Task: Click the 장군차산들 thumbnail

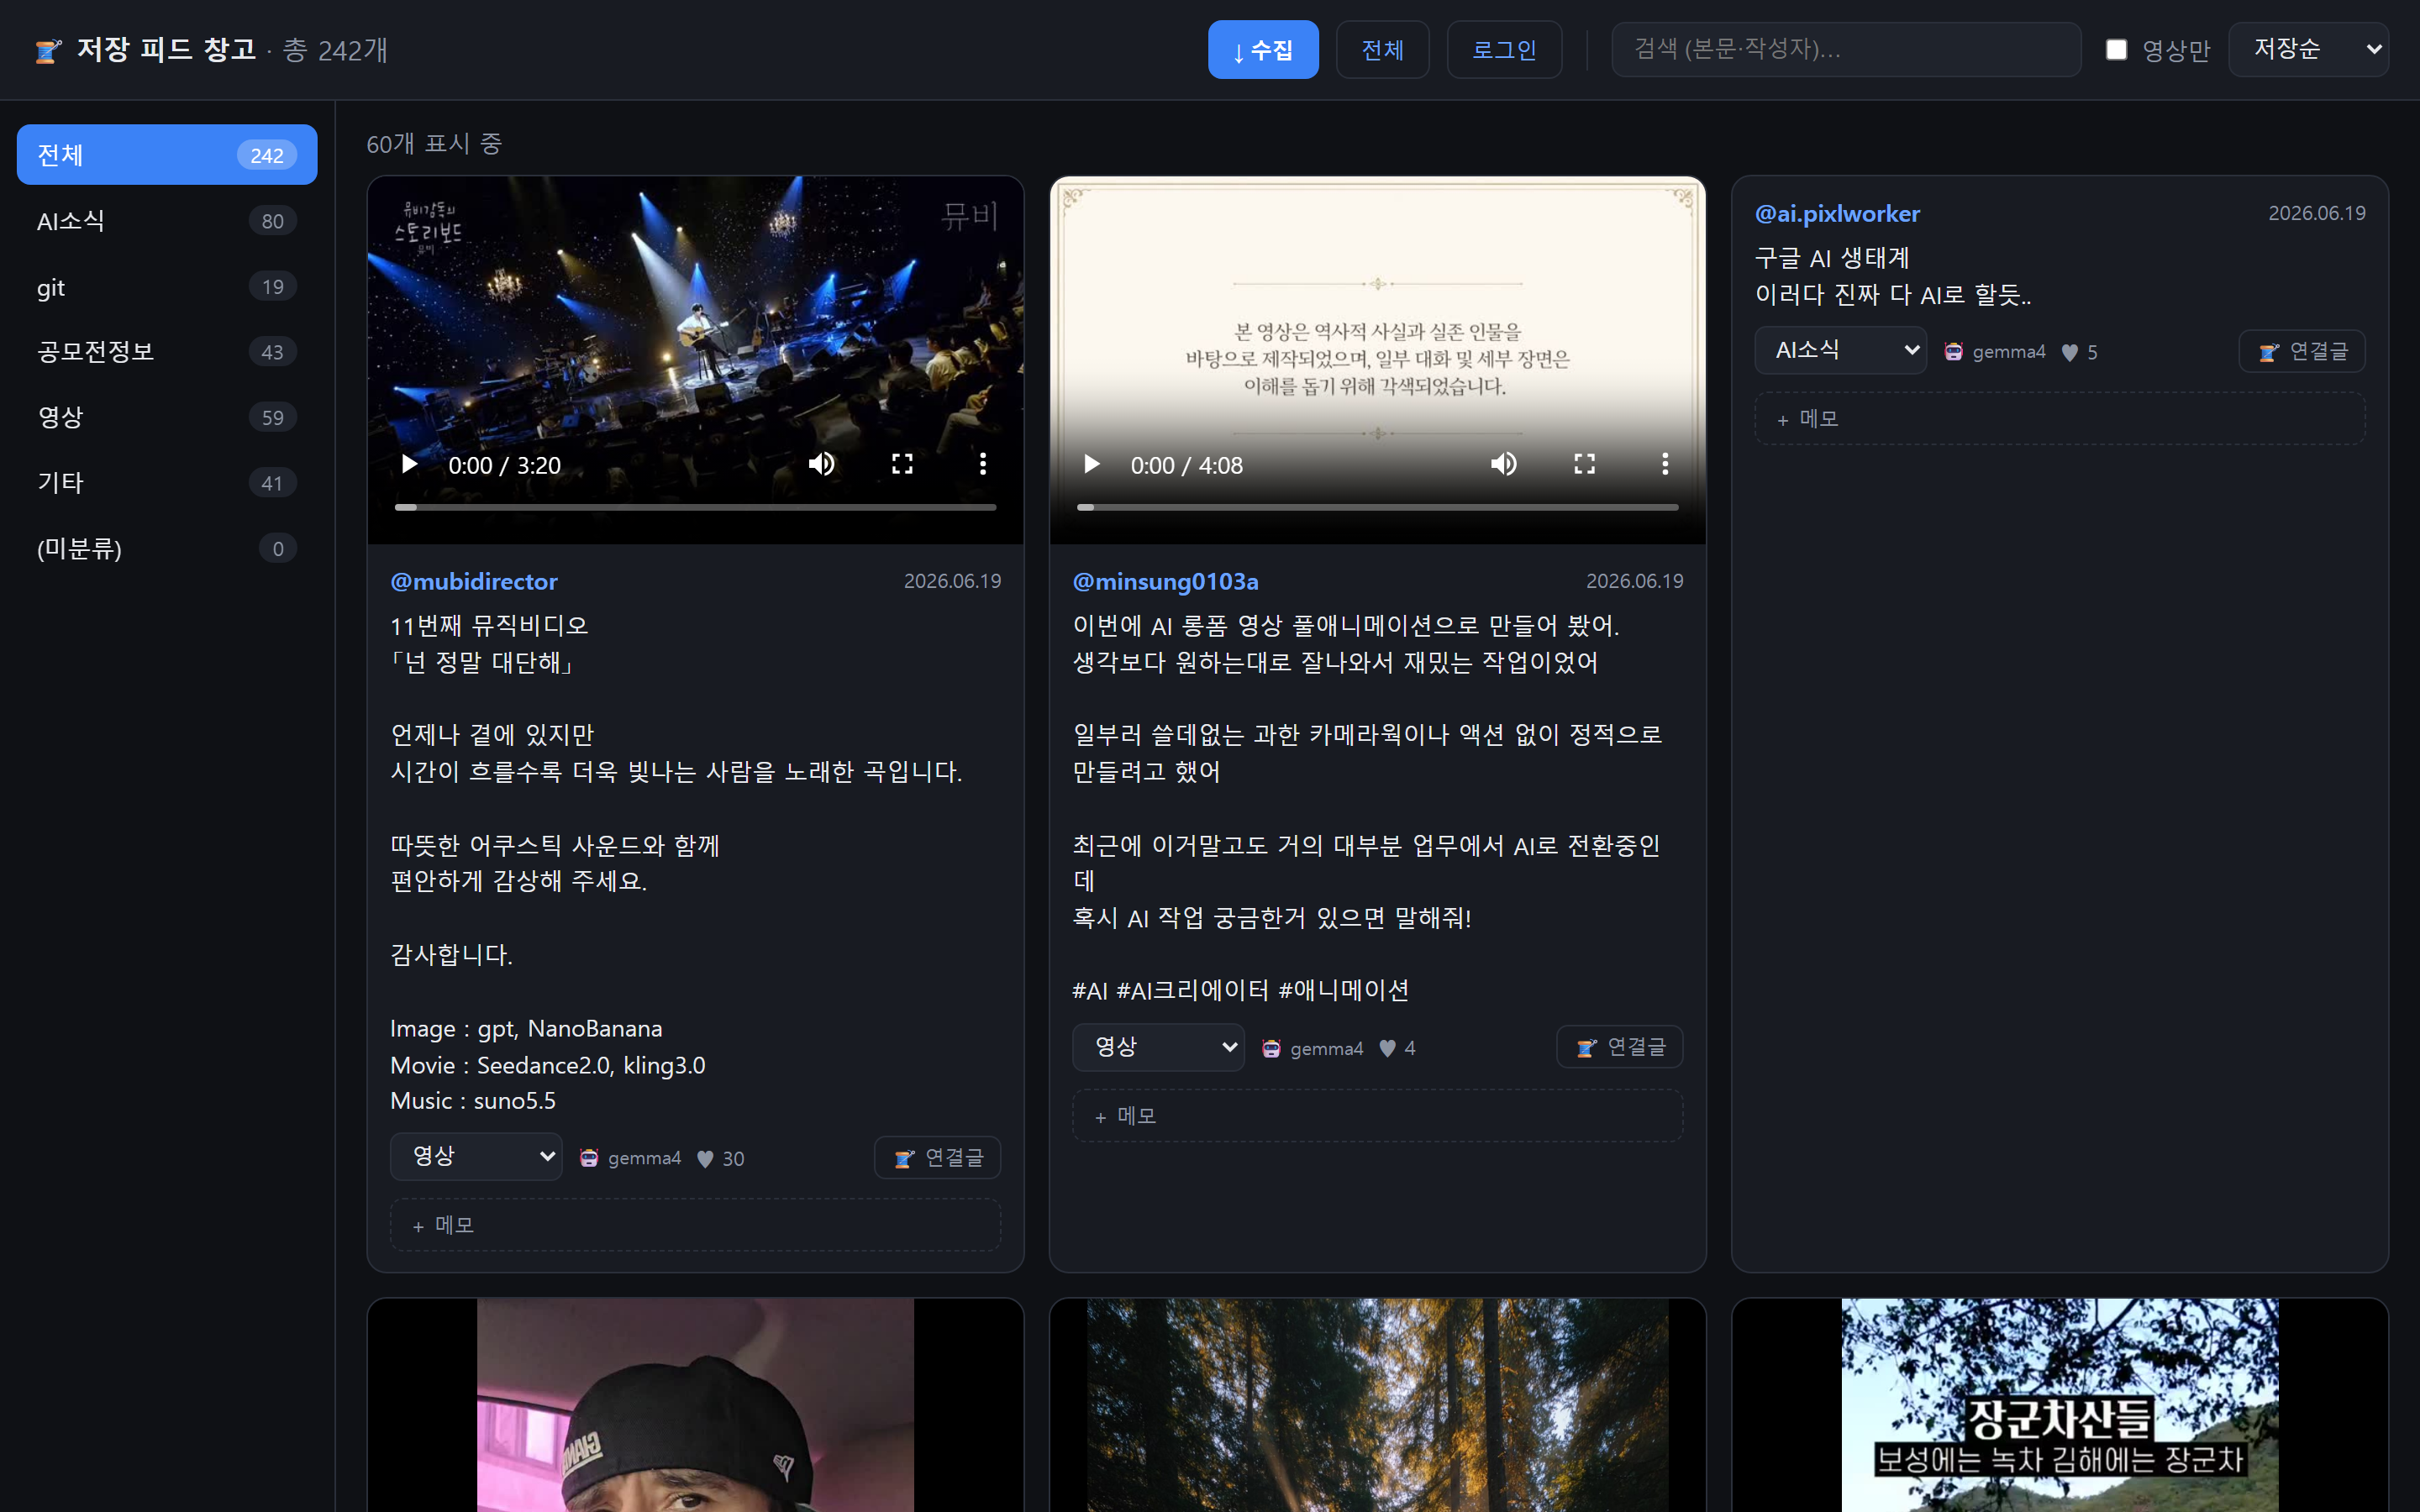Action: tap(2060, 1405)
